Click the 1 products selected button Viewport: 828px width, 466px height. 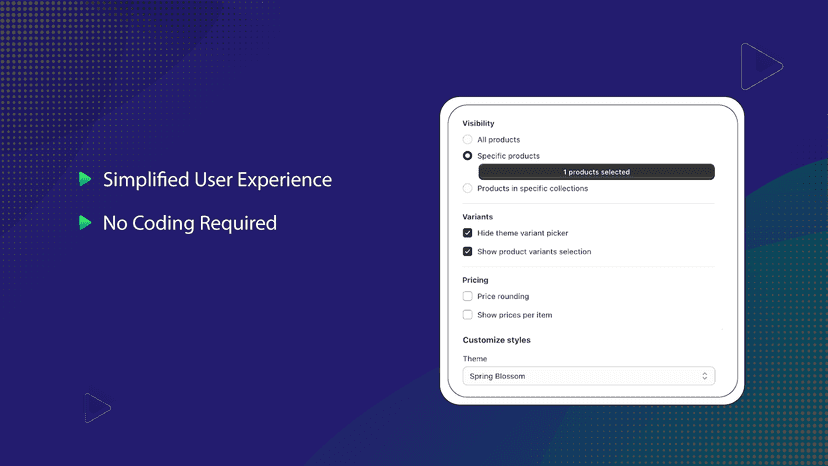pos(596,172)
